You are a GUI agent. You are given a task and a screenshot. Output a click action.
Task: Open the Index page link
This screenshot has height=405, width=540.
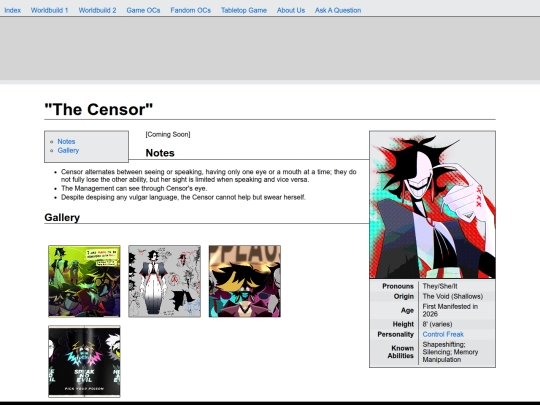point(12,10)
